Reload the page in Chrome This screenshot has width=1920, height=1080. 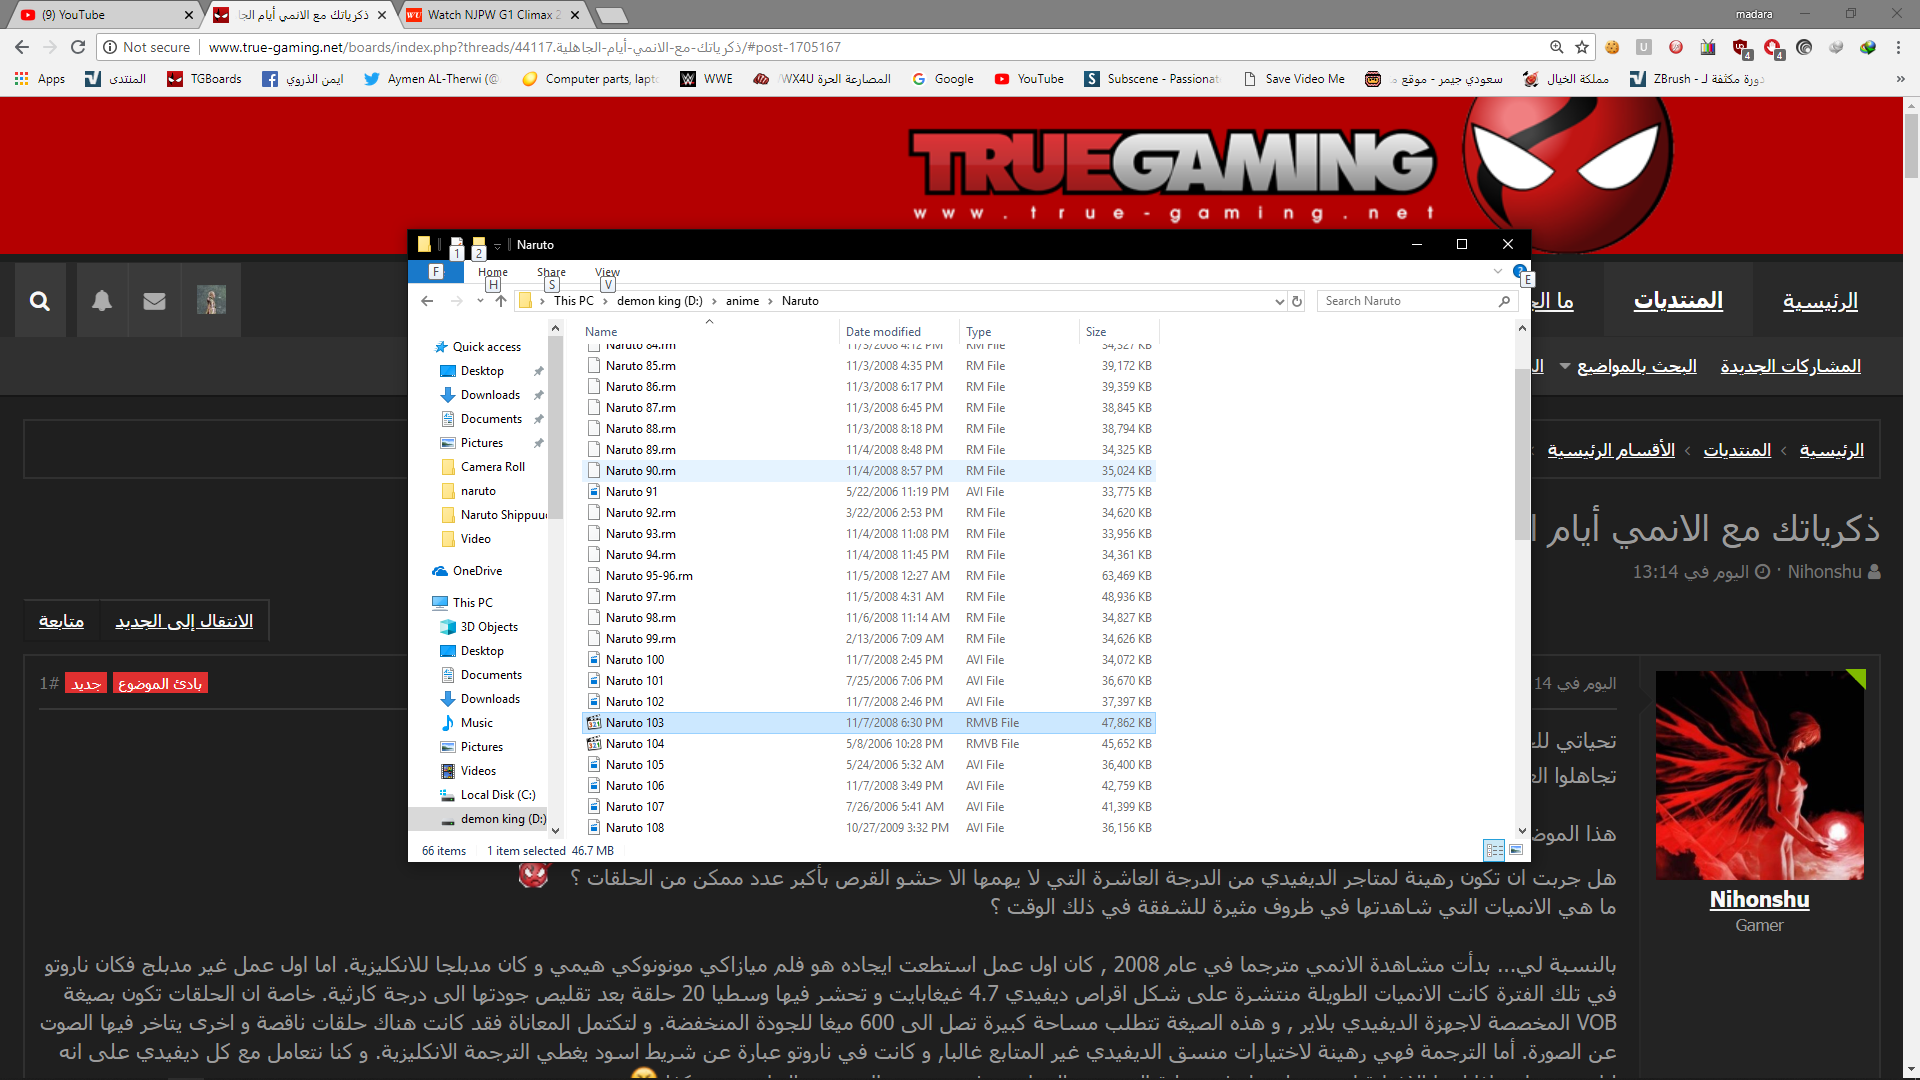[x=78, y=47]
